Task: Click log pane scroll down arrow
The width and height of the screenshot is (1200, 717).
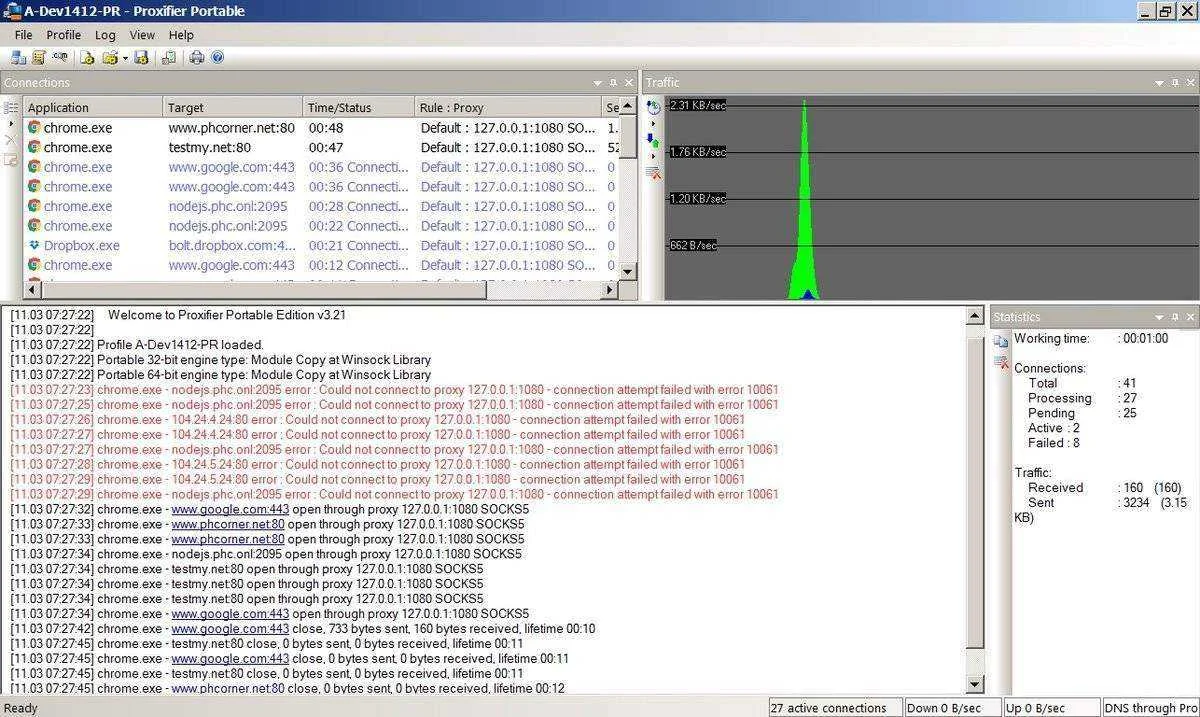Action: click(x=976, y=685)
